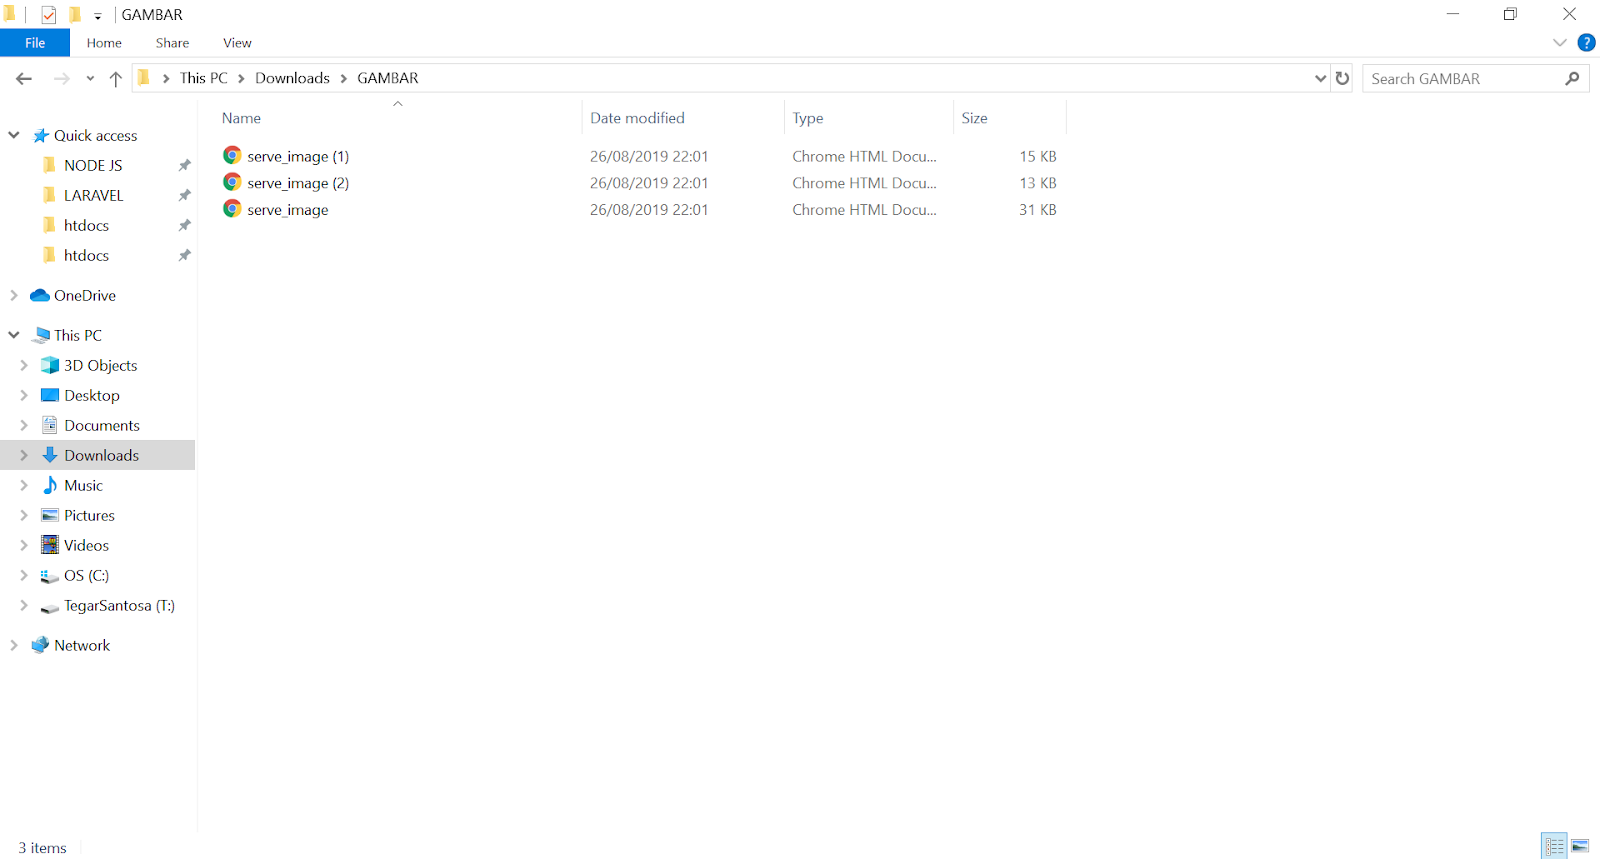Switch to Large icons view layout
The height and width of the screenshot is (859, 1600).
(1580, 846)
